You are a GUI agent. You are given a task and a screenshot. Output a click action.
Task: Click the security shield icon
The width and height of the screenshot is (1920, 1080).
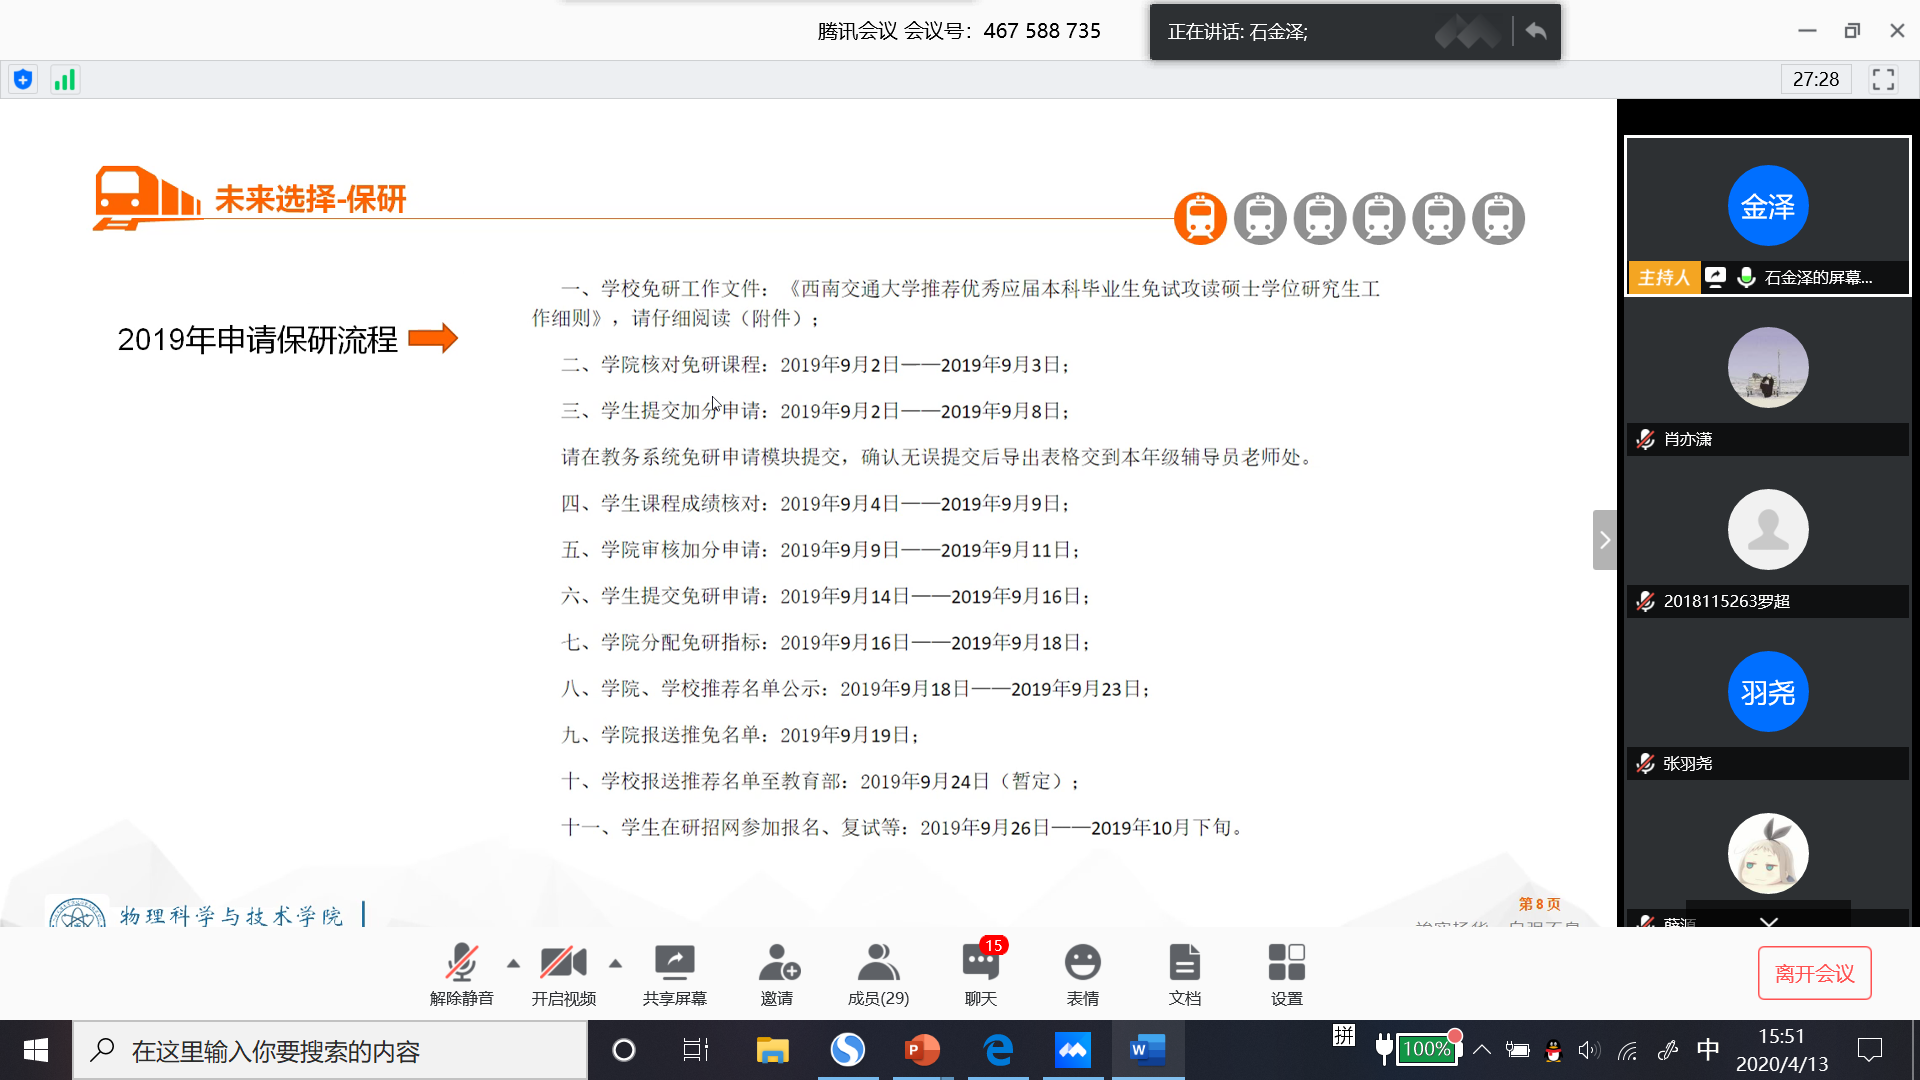[x=23, y=80]
